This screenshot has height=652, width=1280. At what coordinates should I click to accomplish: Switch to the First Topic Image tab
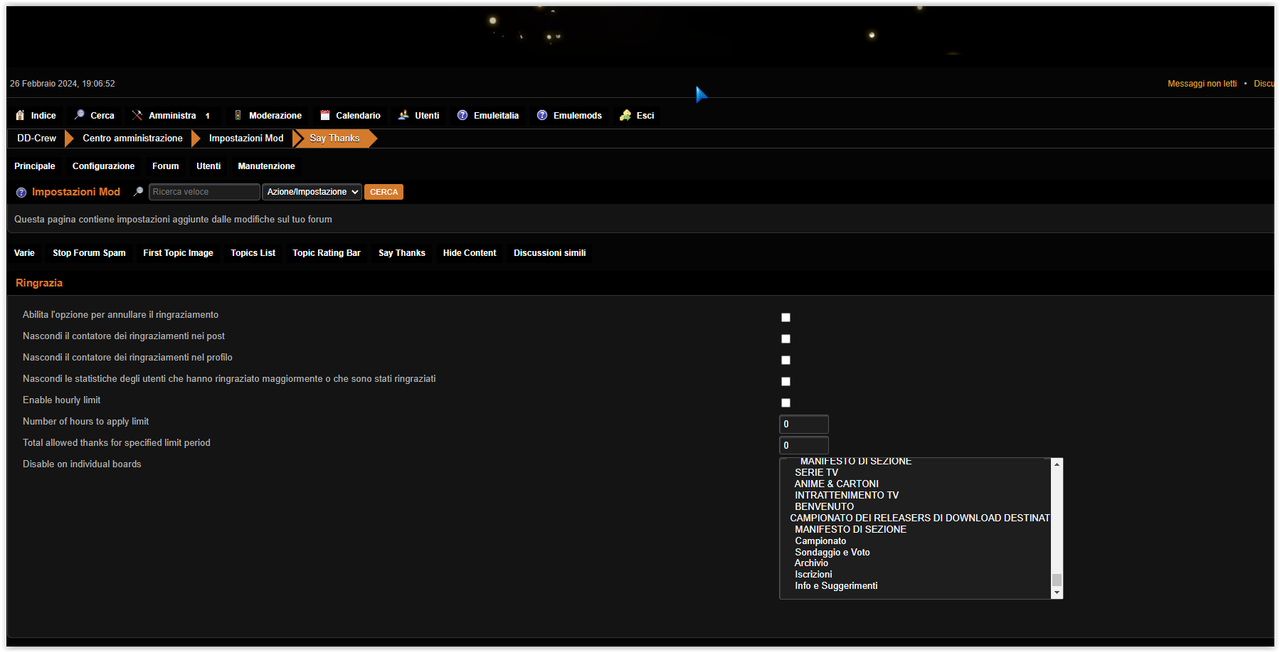[178, 253]
